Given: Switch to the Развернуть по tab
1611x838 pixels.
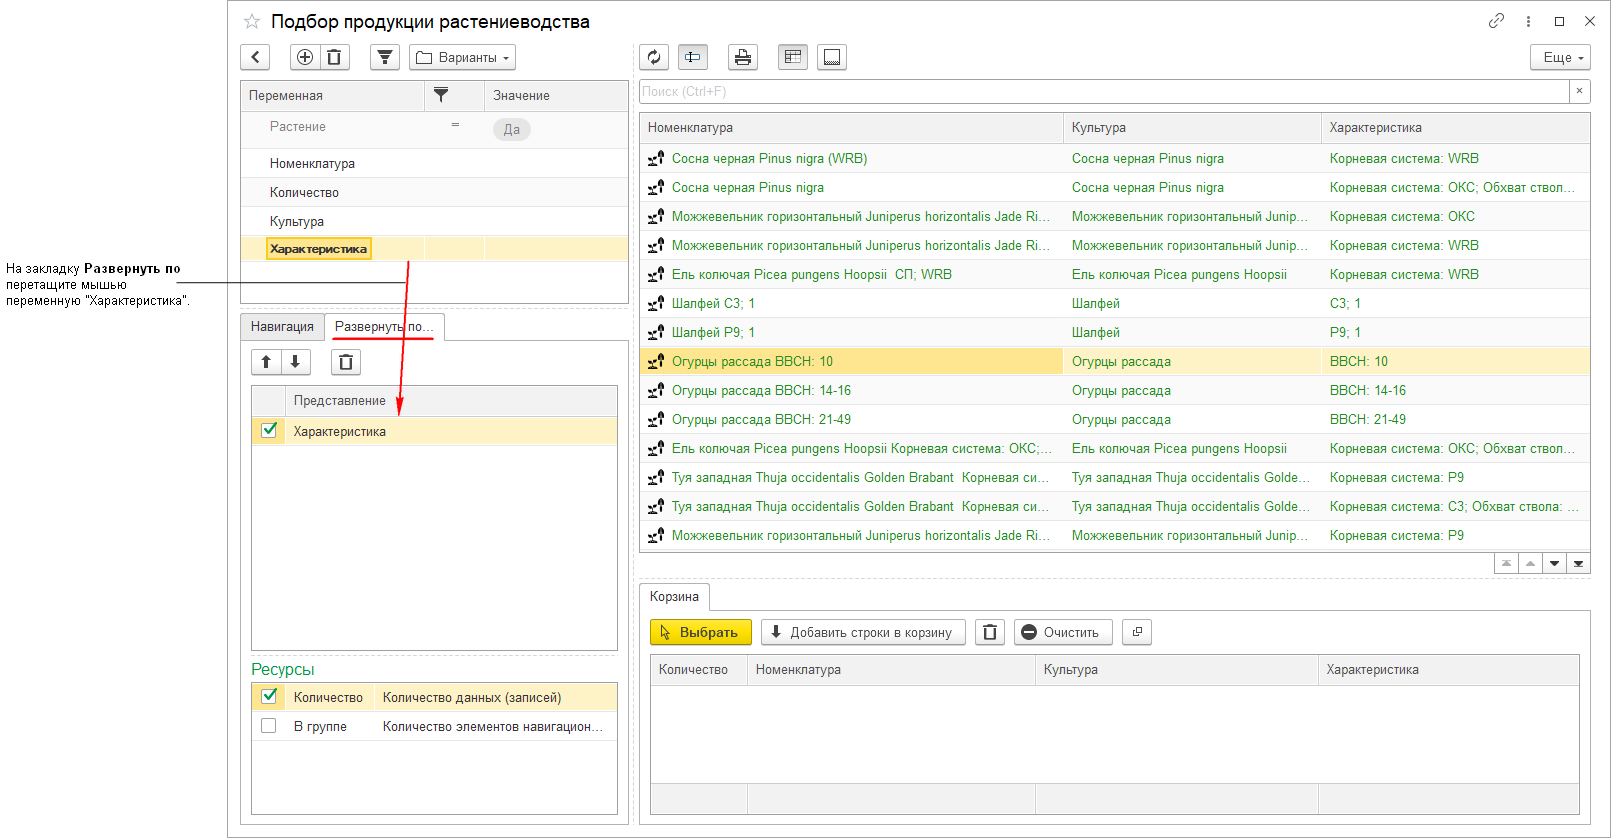Looking at the screenshot, I should tap(384, 327).
